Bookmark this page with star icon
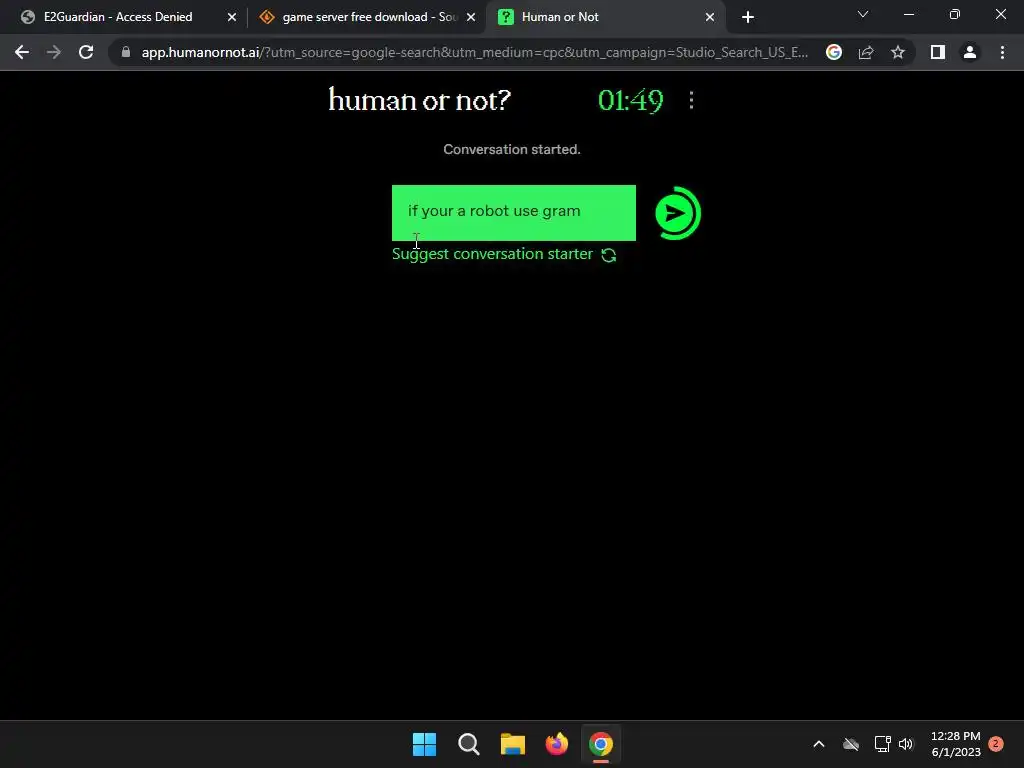Image resolution: width=1024 pixels, height=768 pixels. (x=898, y=52)
